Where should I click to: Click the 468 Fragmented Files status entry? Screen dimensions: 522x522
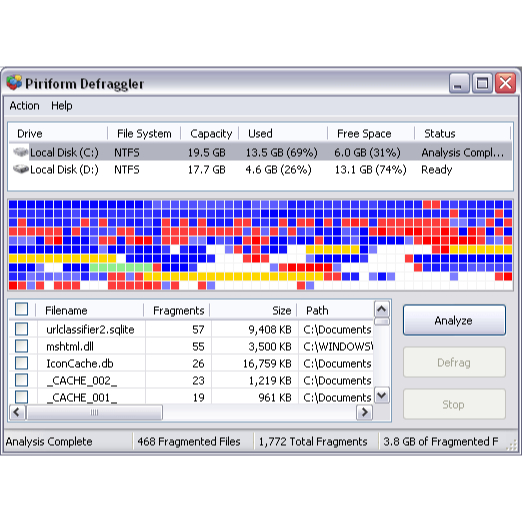189,441
